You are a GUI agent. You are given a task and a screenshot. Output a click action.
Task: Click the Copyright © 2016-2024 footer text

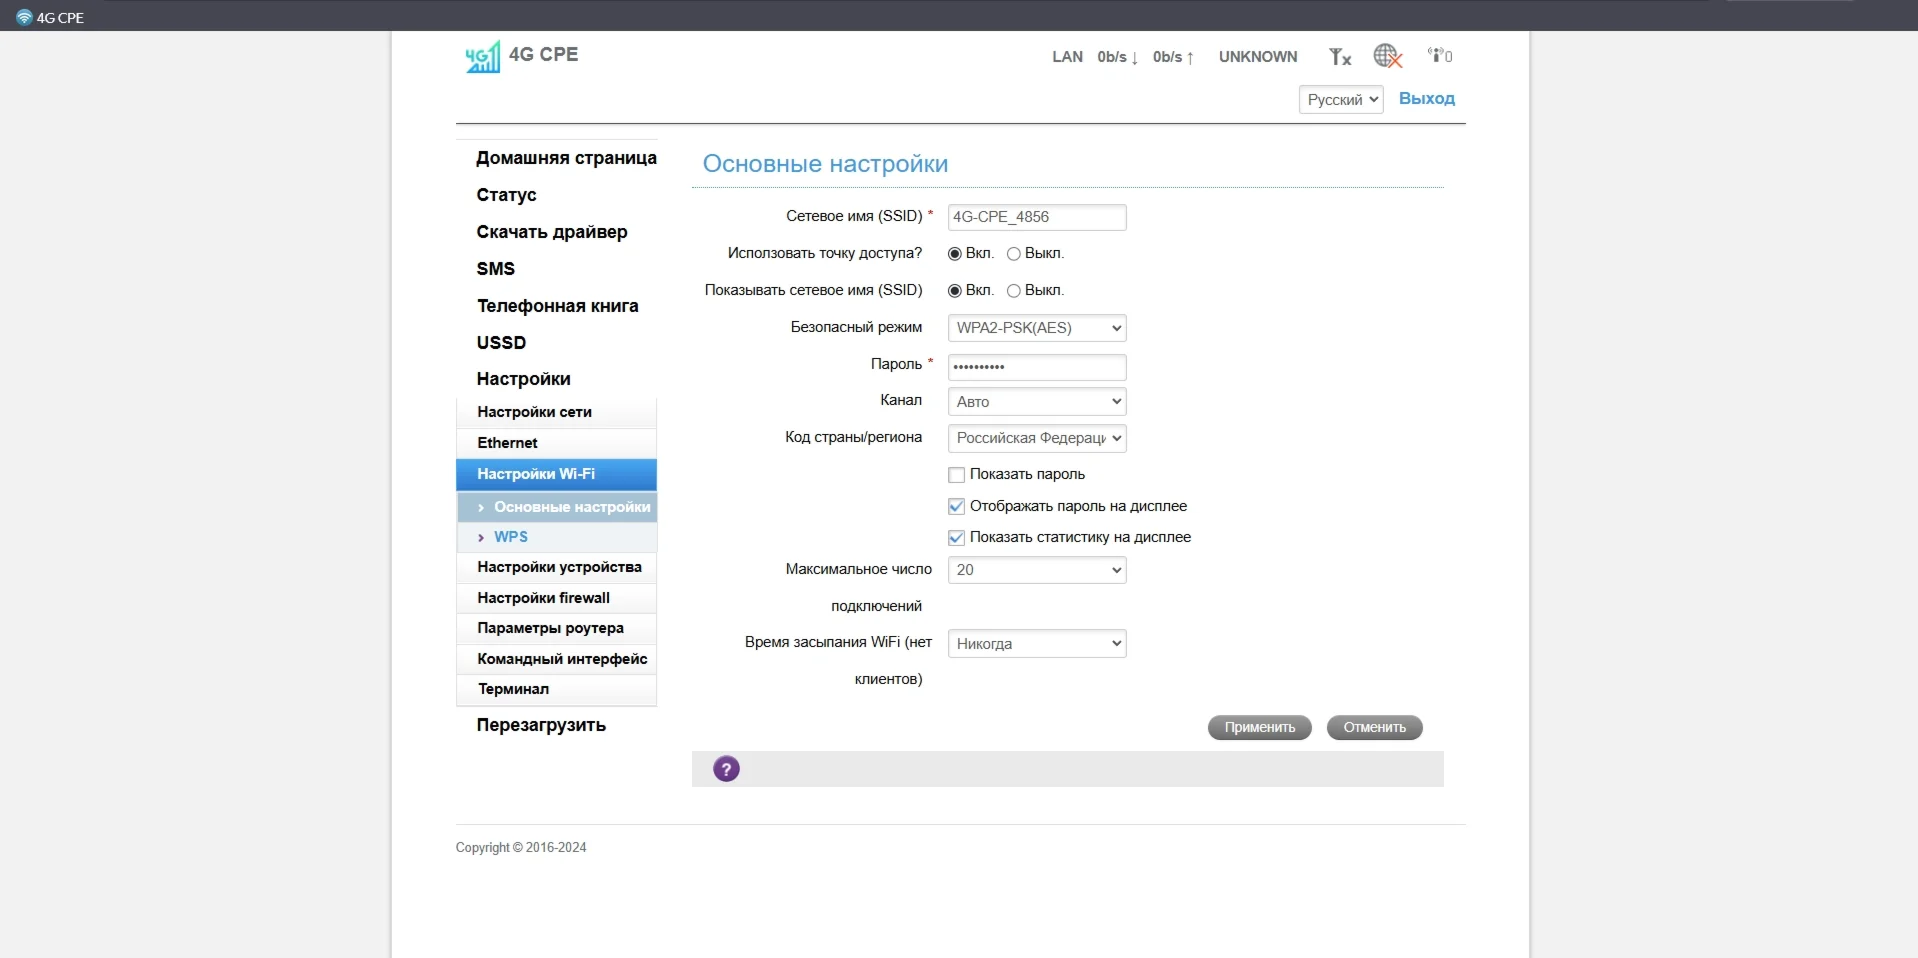521,847
